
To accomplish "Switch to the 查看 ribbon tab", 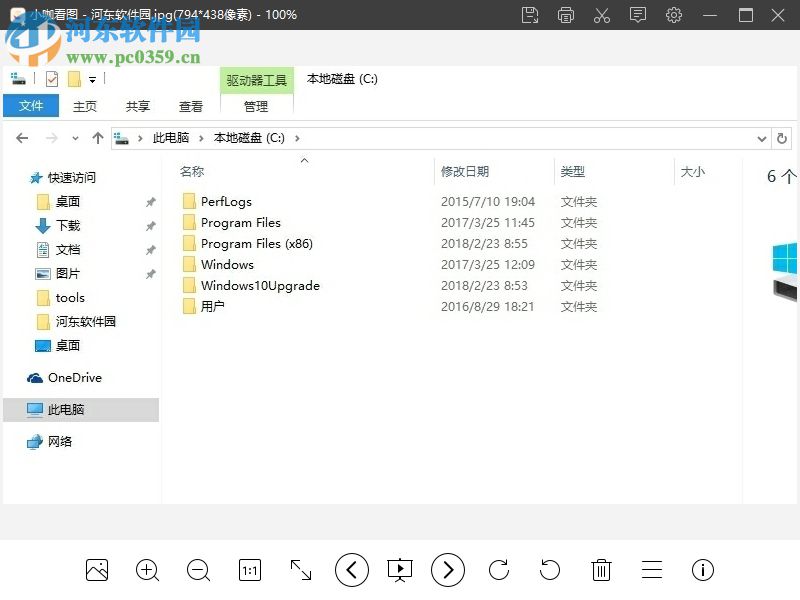I will (x=190, y=105).
